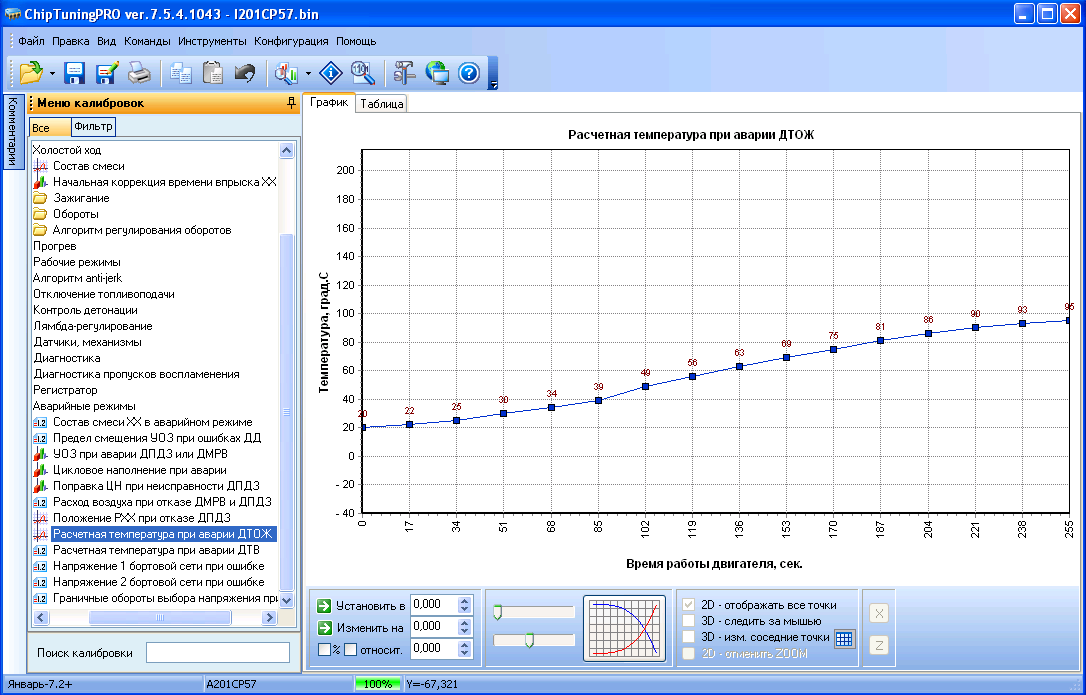1086x695 pixels.
Task: Click the blue question mark help icon
Action: 469,73
